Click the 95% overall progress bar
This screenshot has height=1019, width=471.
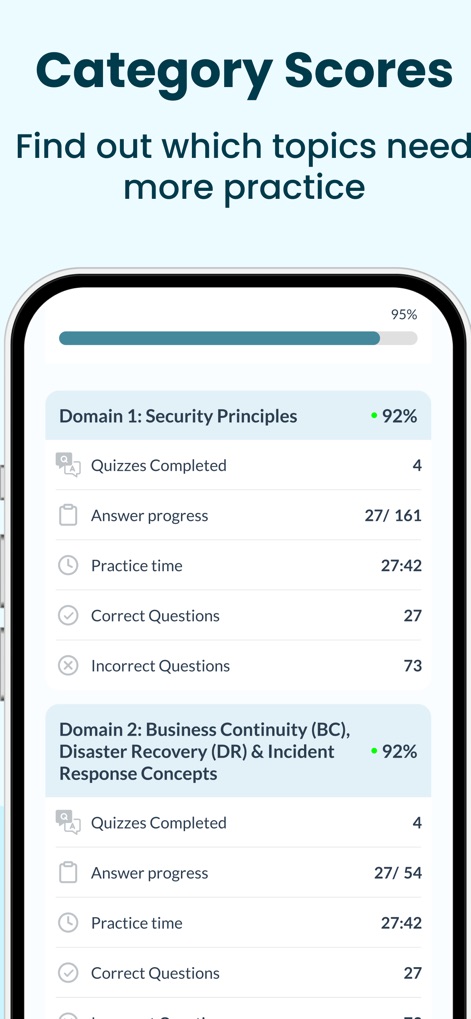(x=238, y=338)
